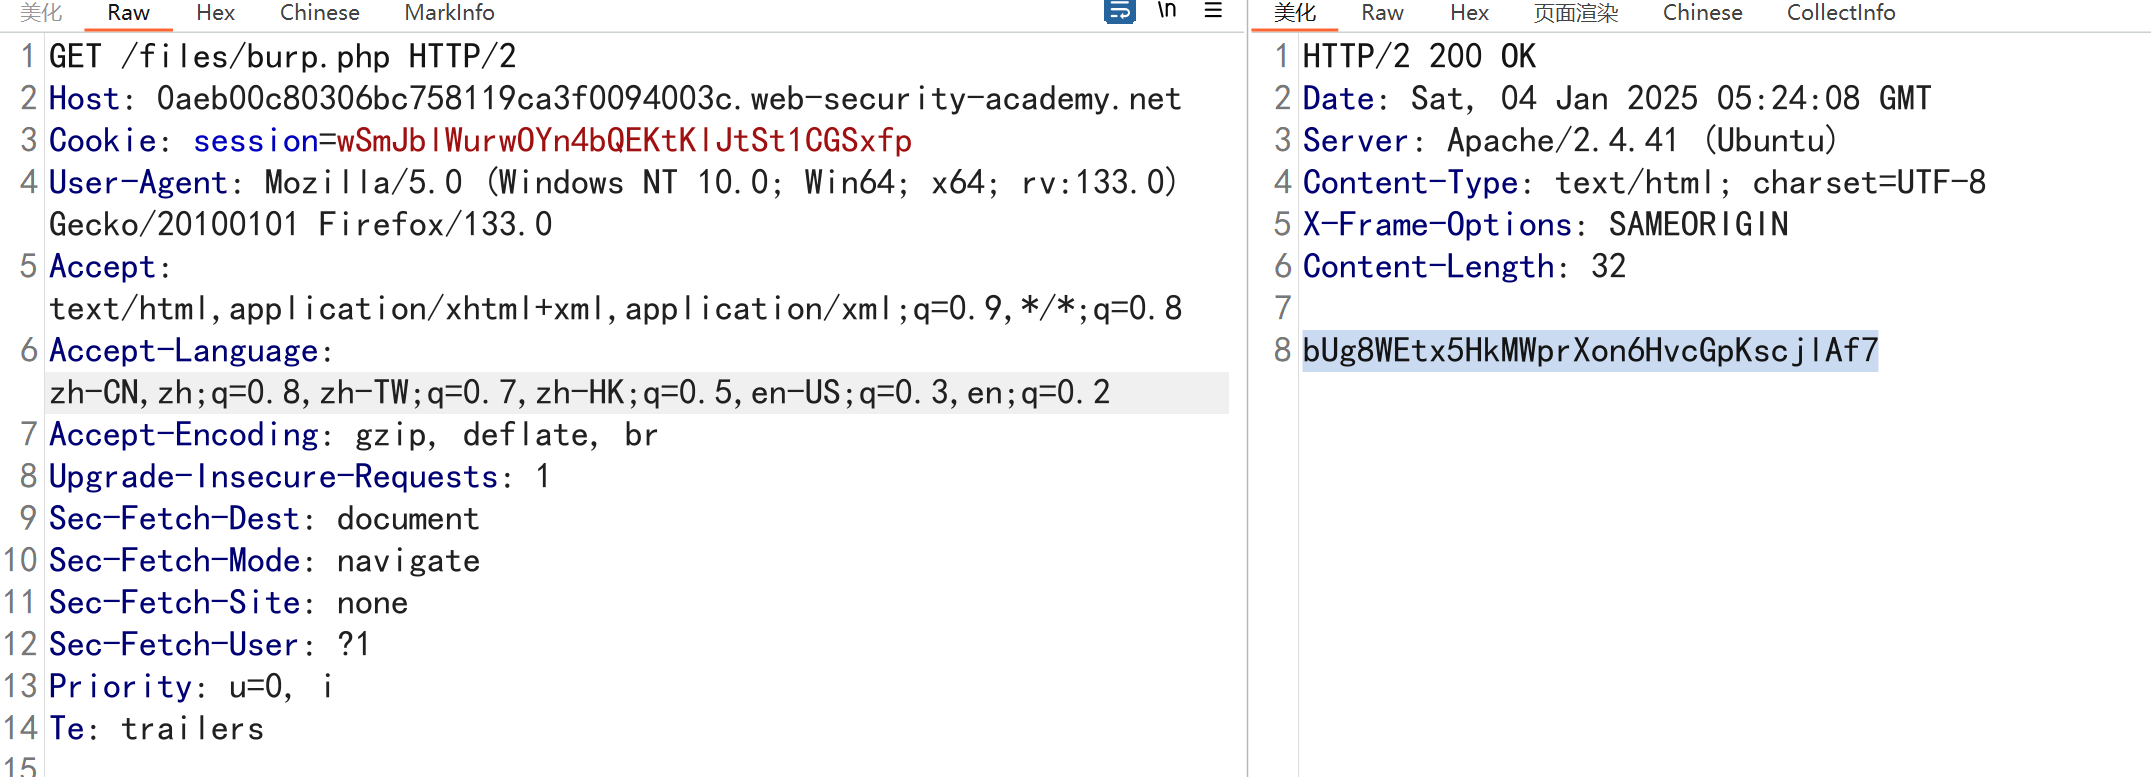This screenshot has height=777, width=2151.
Task: Open the Hex tab in request panel
Action: pos(215,13)
